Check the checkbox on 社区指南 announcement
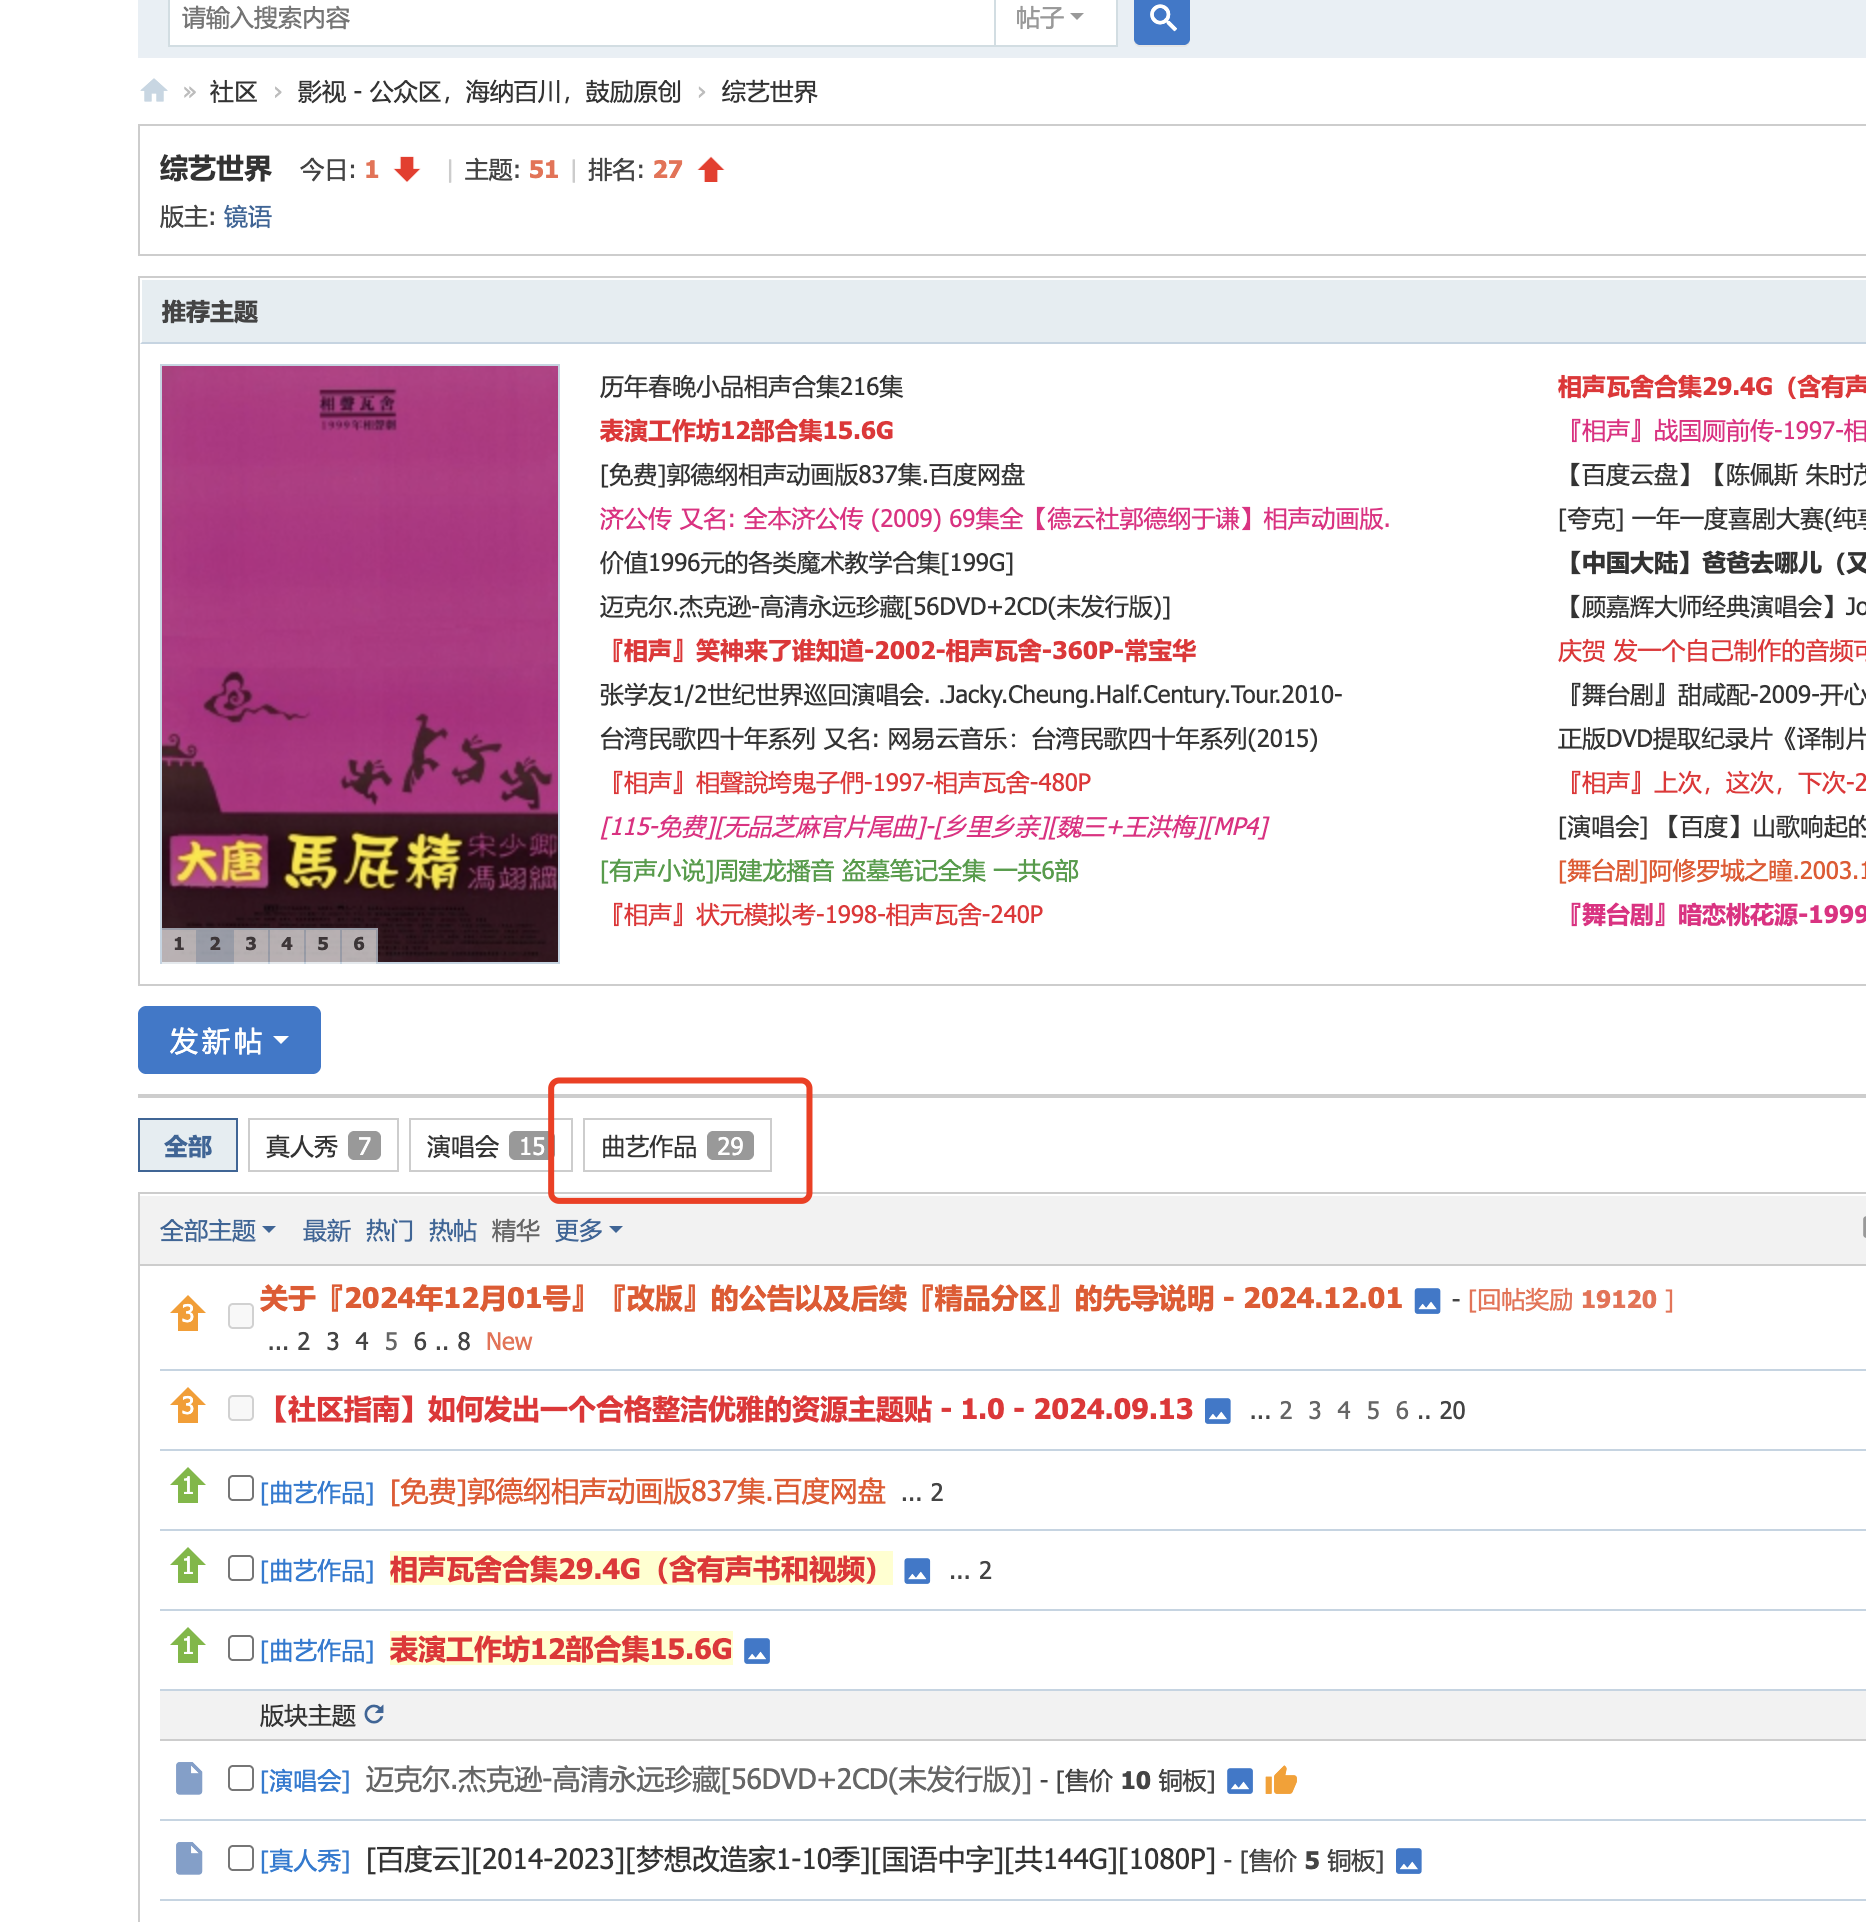Screen dimensions: 1866x1922 point(240,1409)
